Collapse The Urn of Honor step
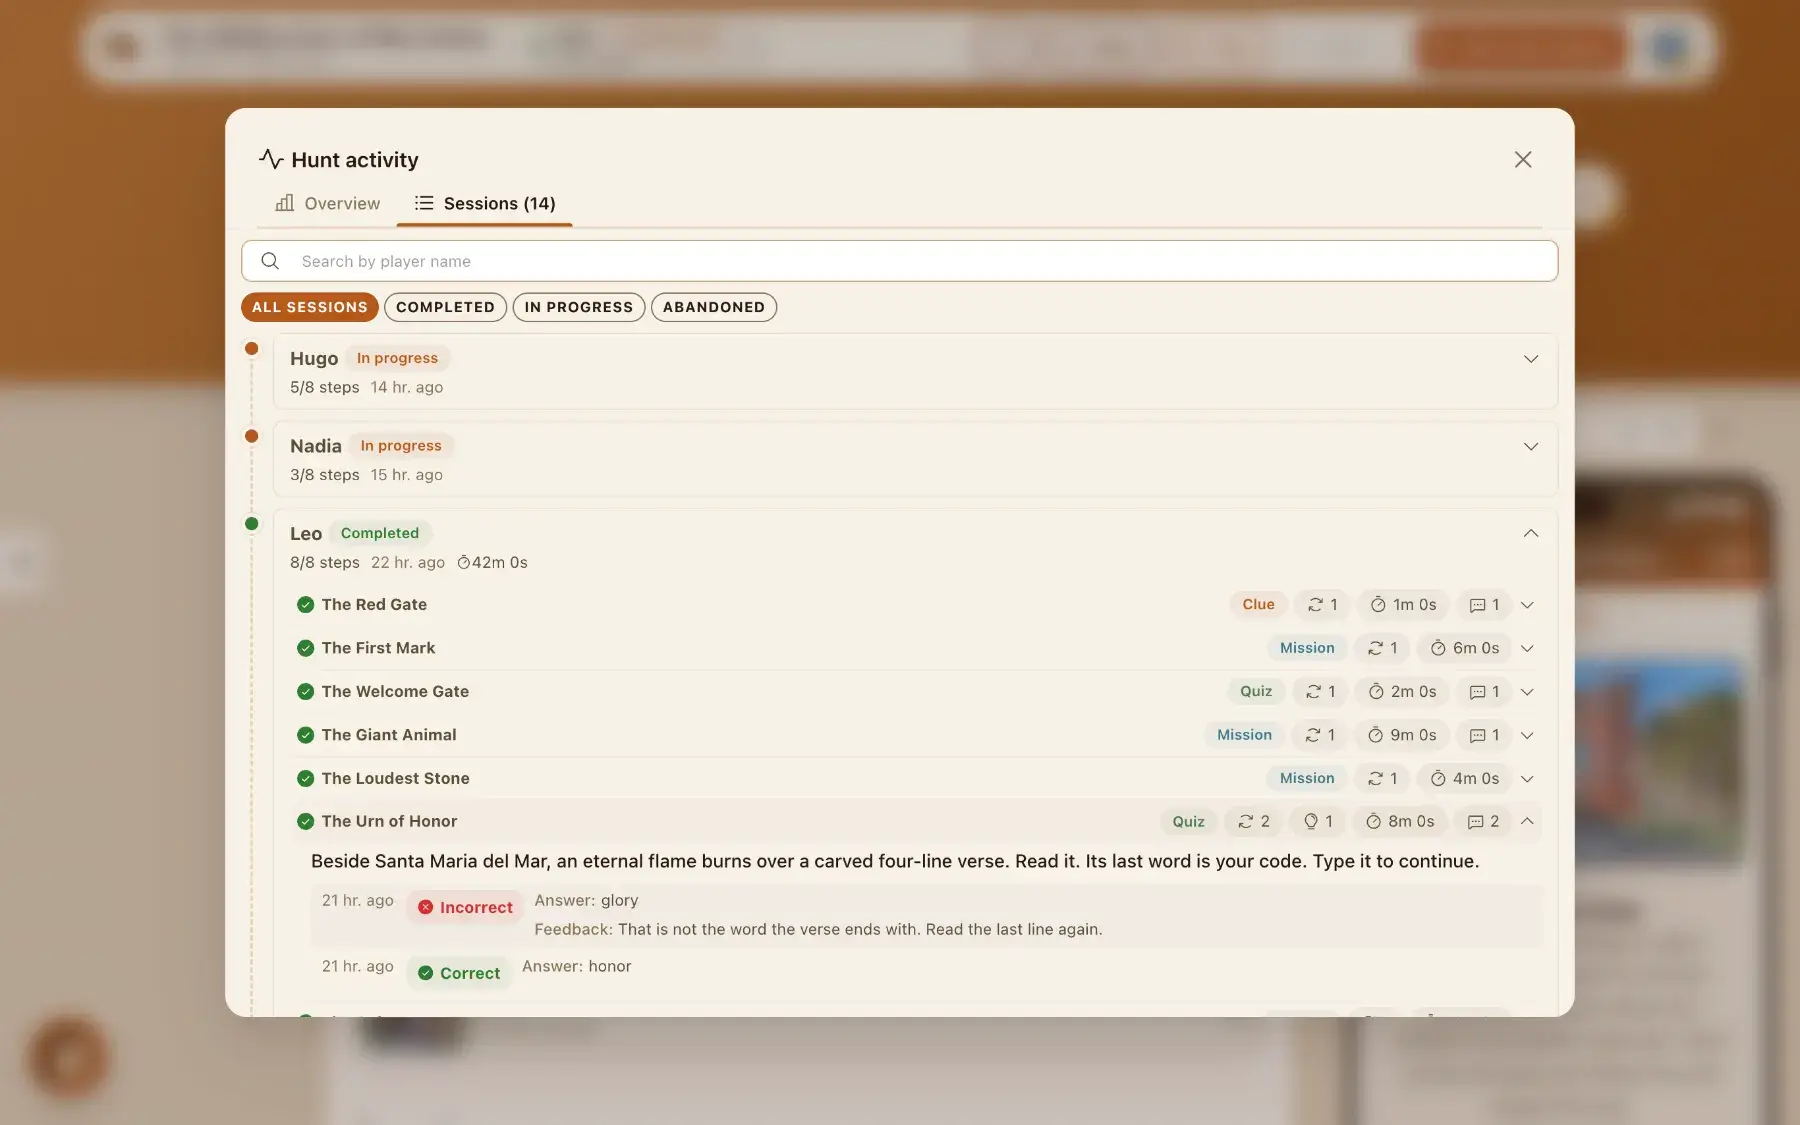This screenshot has width=1800, height=1125. pyautogui.click(x=1527, y=821)
